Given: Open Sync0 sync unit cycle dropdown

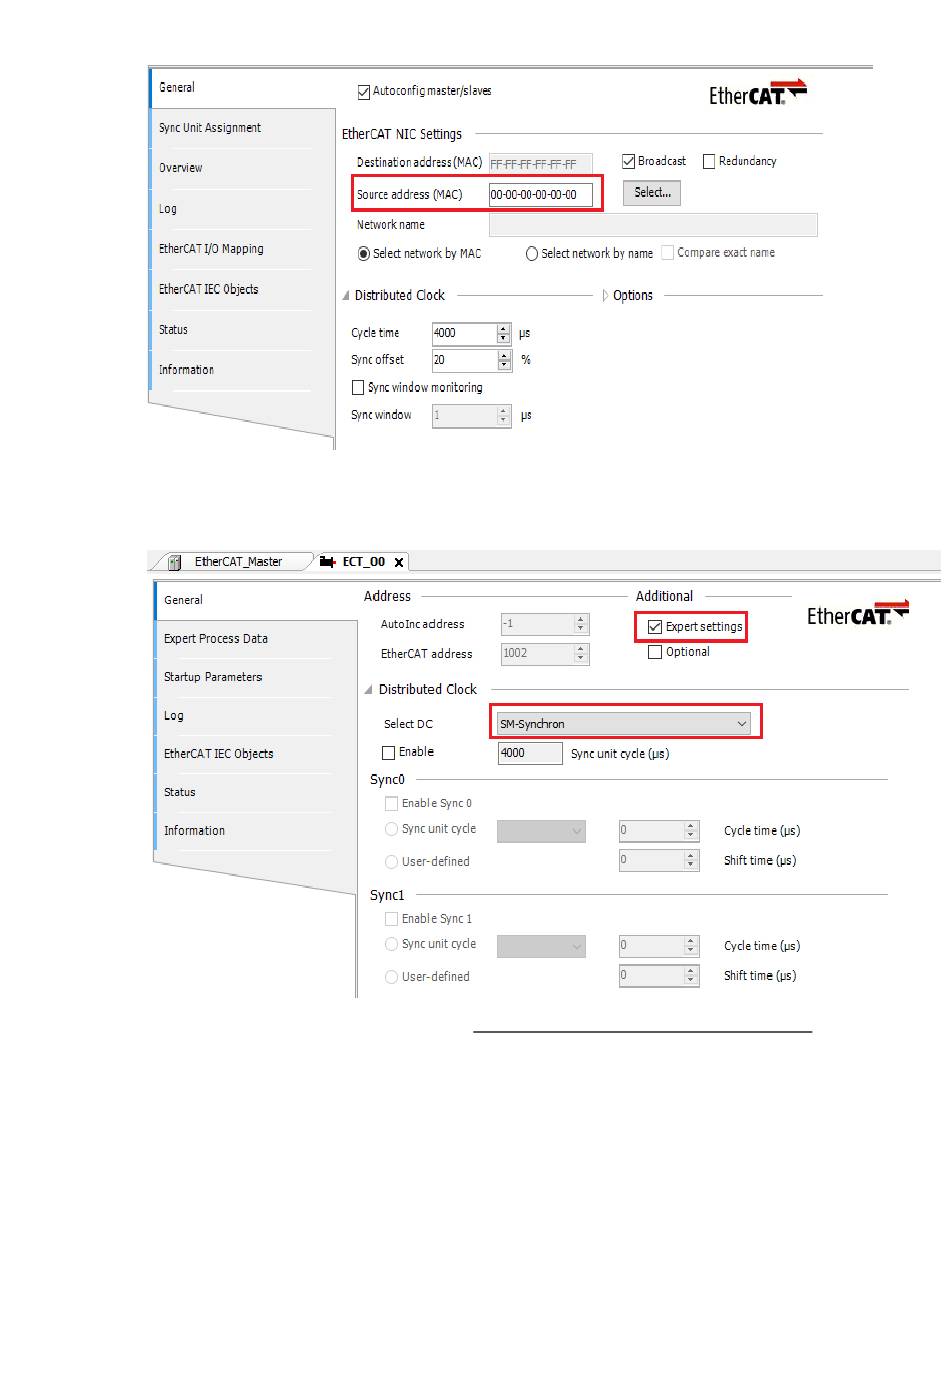Looking at the screenshot, I should (x=541, y=831).
